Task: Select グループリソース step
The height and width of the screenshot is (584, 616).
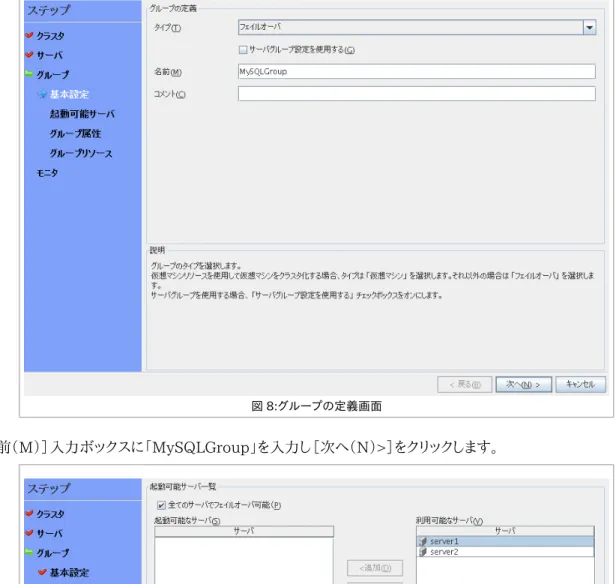Action: pos(81,153)
